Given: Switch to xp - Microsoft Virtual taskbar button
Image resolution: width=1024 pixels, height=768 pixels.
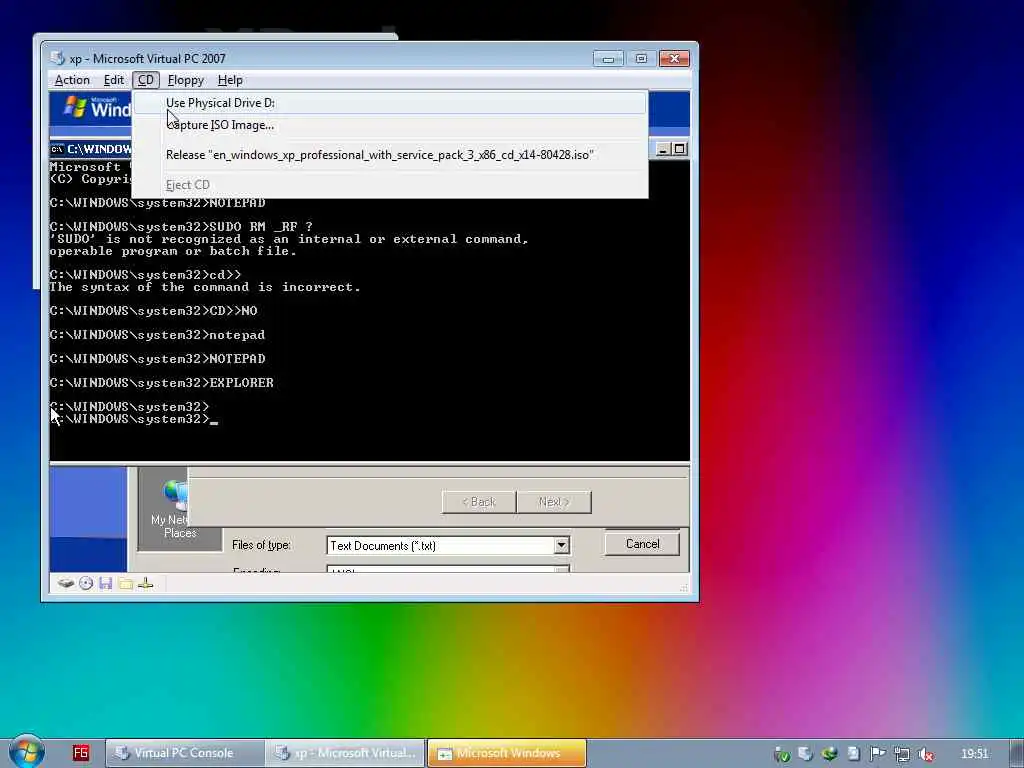Looking at the screenshot, I should [x=345, y=753].
